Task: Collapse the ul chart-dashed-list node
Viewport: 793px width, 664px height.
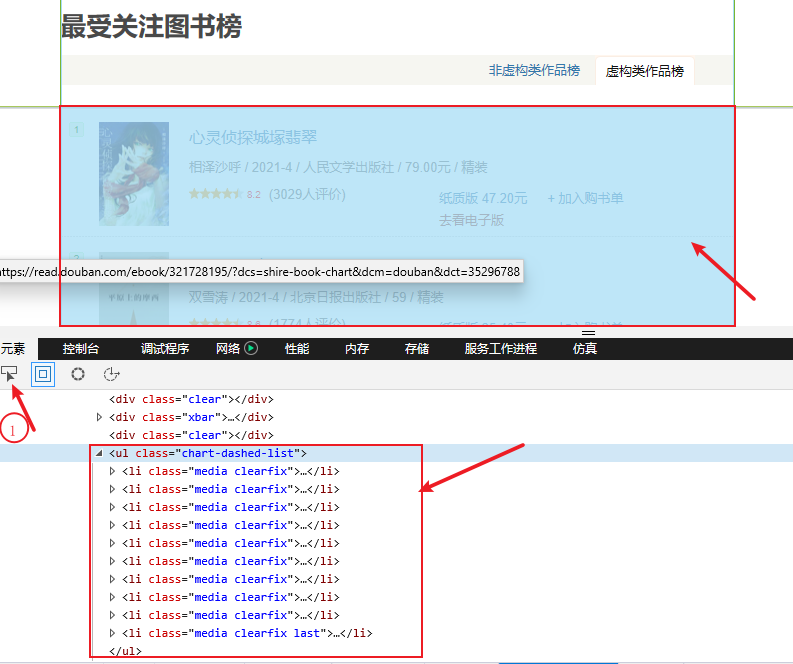Action: click(x=99, y=453)
